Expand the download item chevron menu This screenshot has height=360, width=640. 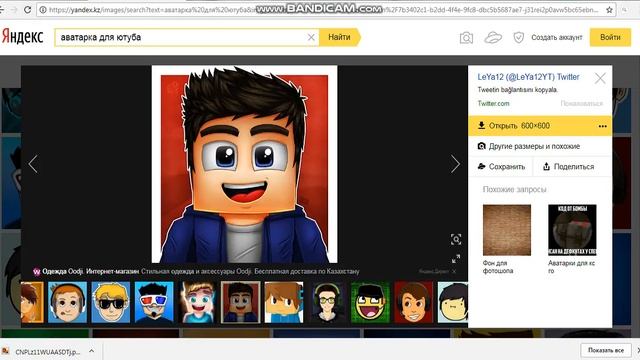click(x=91, y=351)
